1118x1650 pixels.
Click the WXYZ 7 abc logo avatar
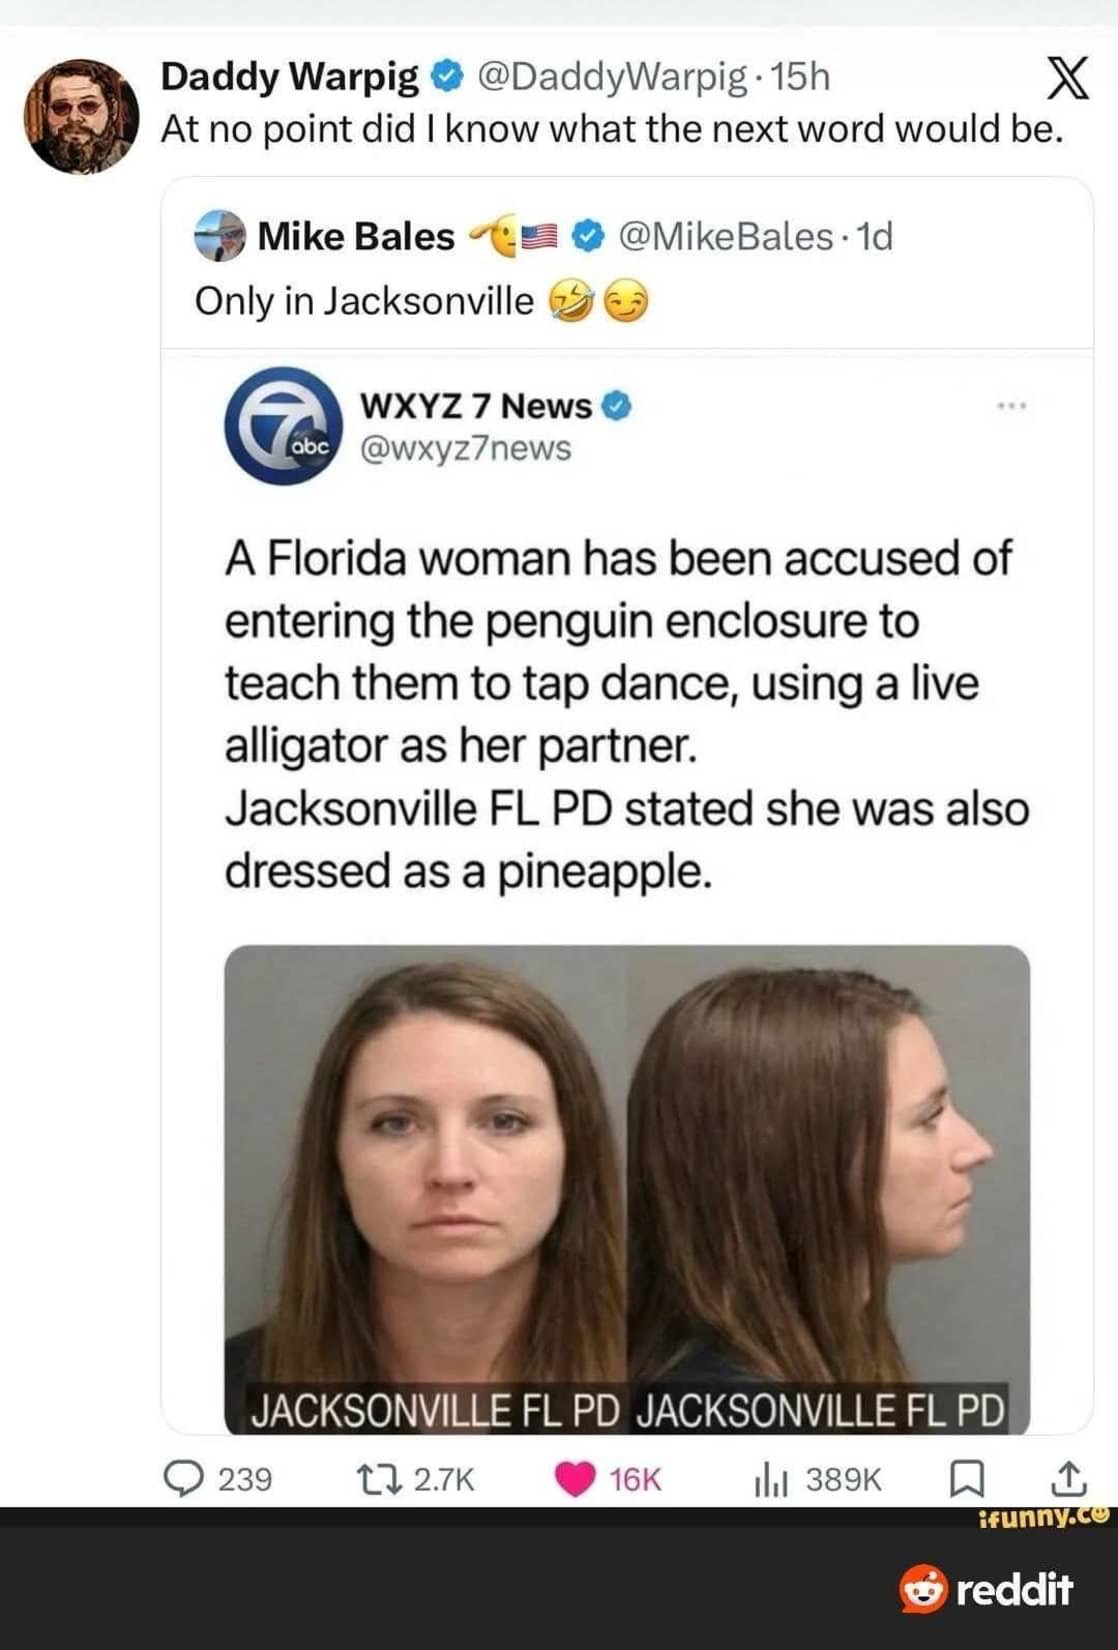point(284,426)
